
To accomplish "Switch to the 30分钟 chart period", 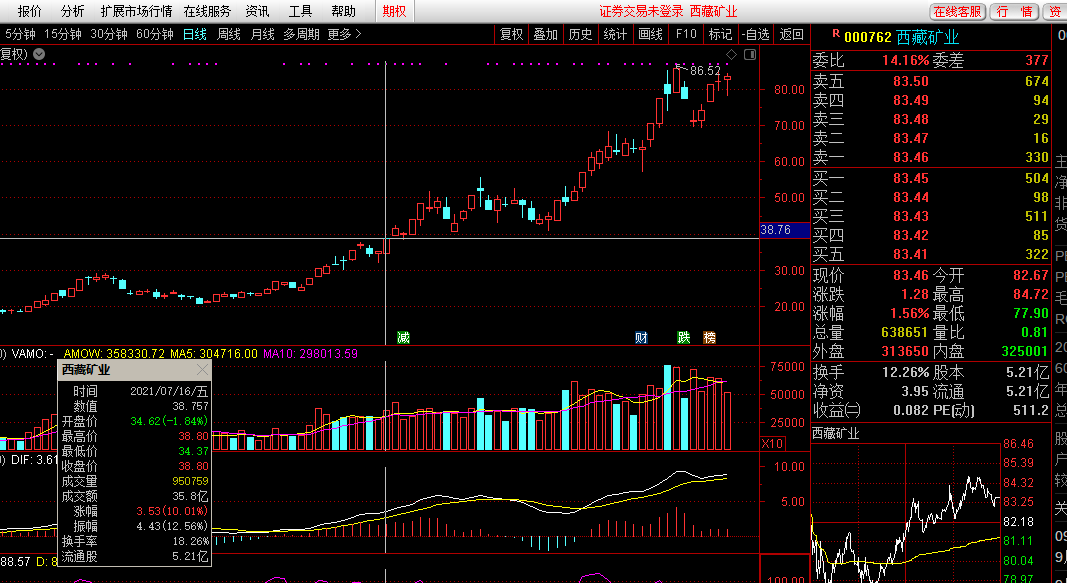I will pyautogui.click(x=109, y=34).
